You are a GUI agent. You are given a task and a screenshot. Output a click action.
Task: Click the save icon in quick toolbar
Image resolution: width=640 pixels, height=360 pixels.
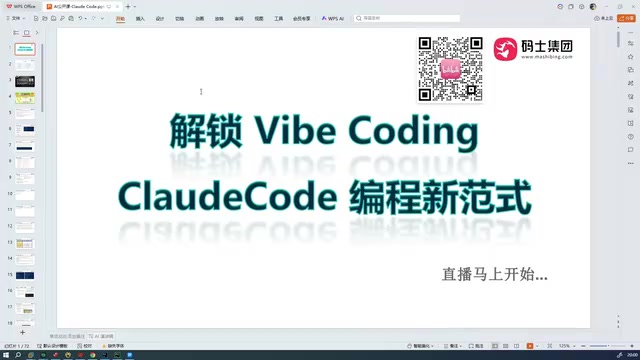[53, 18]
